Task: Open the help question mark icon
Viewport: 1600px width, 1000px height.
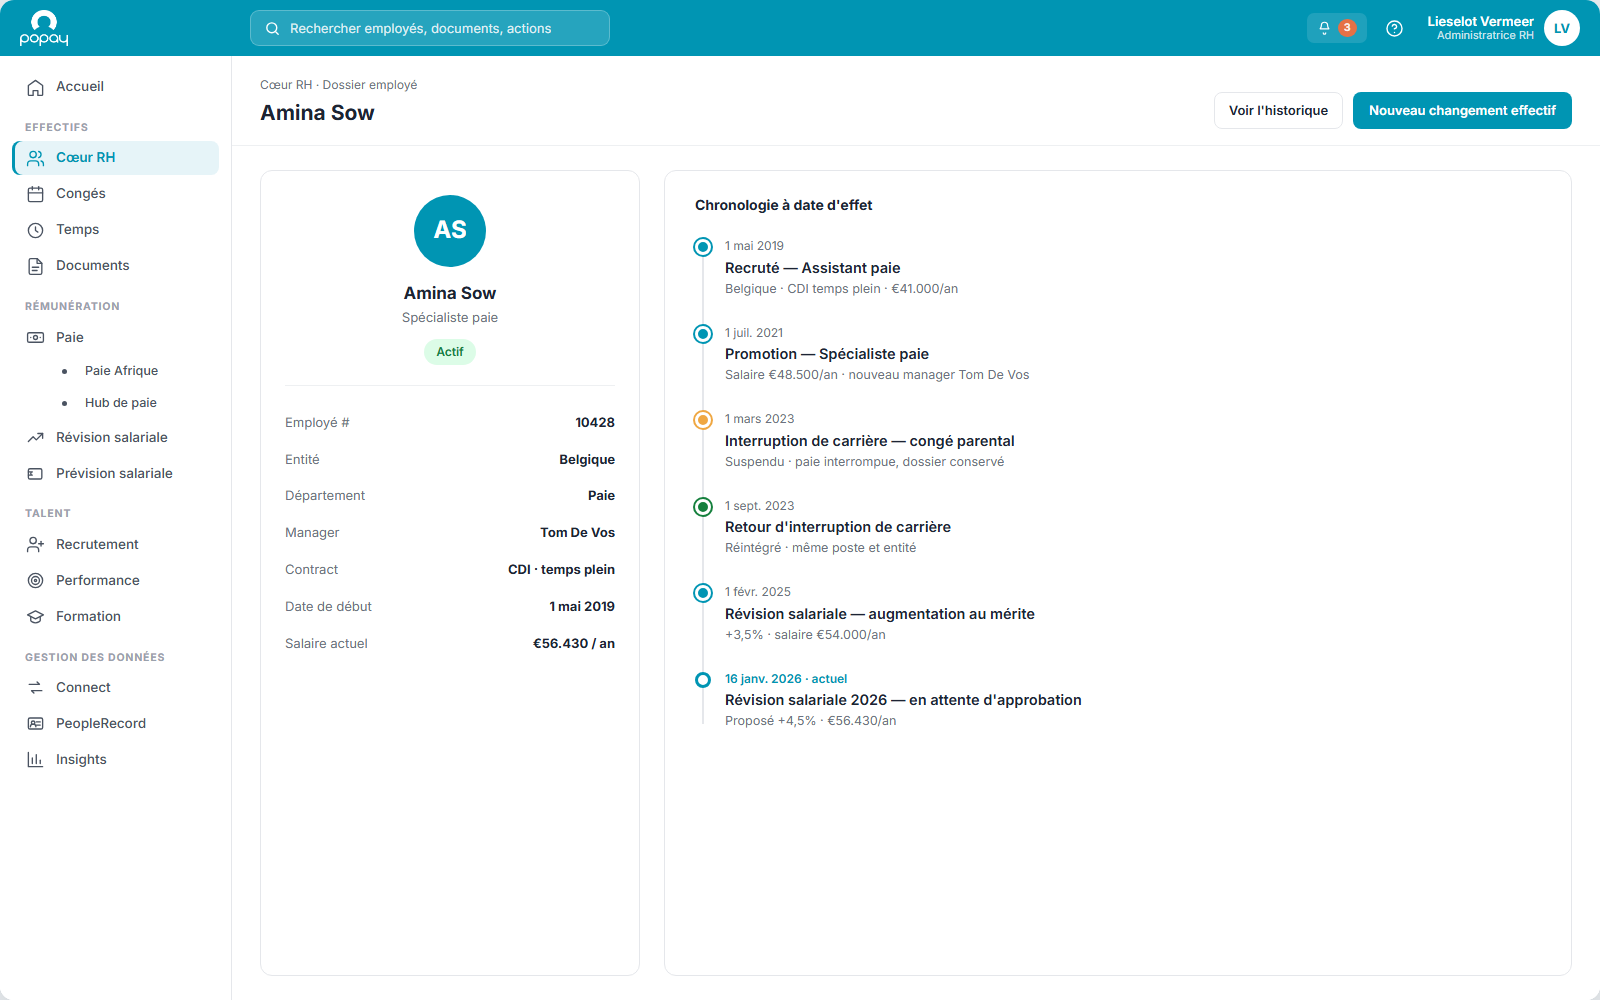Action: coord(1394,29)
